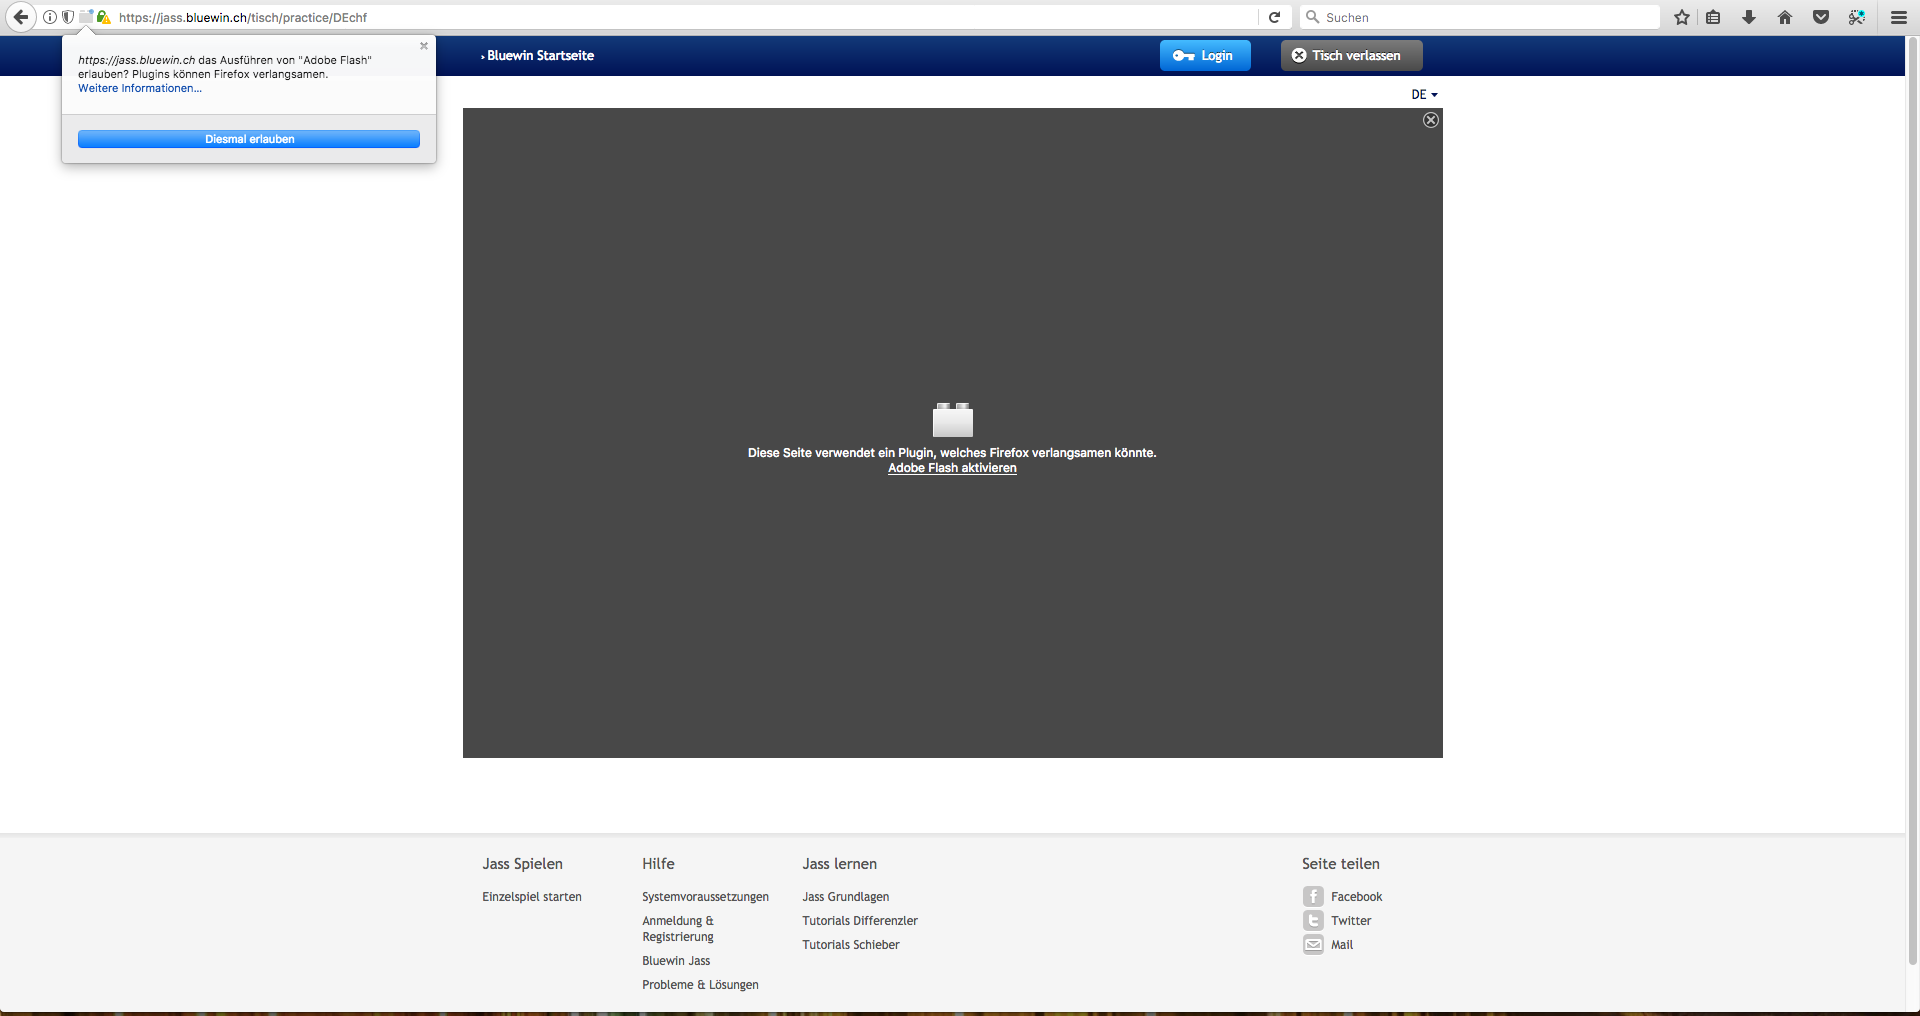Open the tracking protection shield icon
This screenshot has height=1016, width=1920.
pyautogui.click(x=68, y=17)
